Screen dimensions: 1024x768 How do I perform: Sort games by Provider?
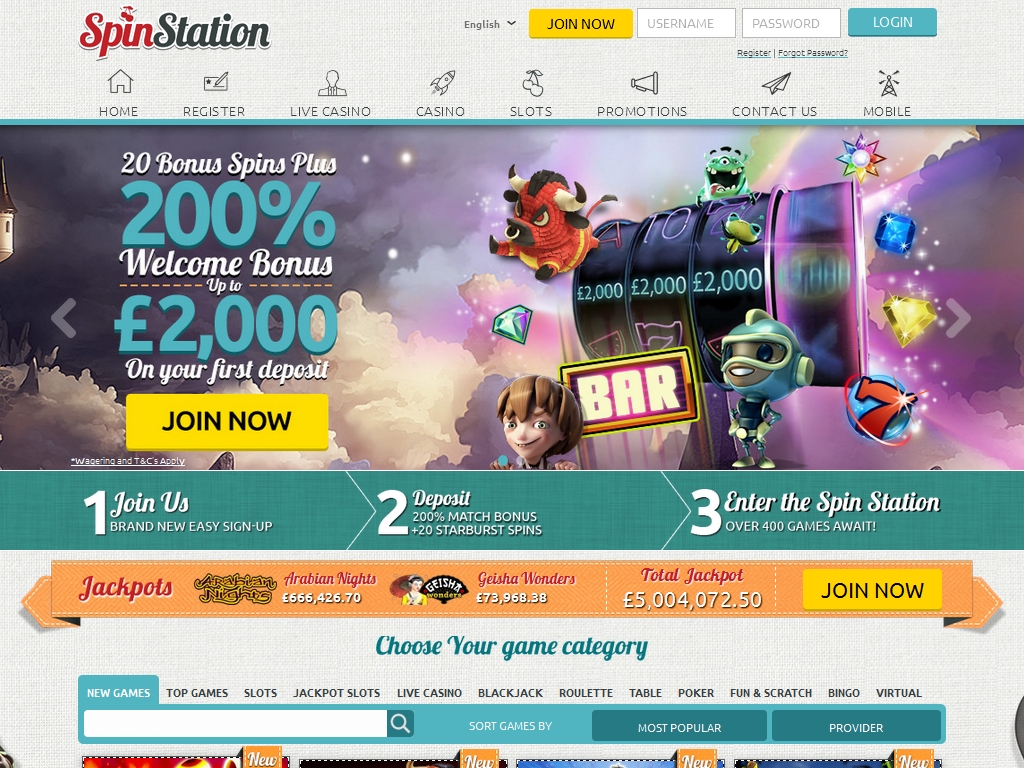coord(856,727)
